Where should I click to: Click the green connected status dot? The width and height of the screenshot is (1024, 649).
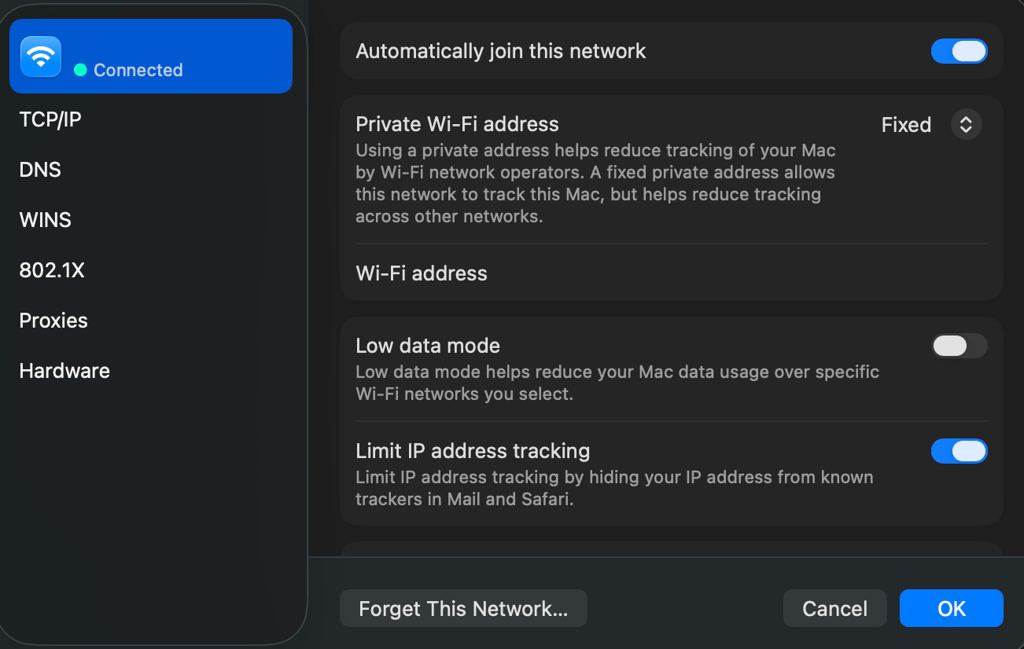[x=80, y=70]
